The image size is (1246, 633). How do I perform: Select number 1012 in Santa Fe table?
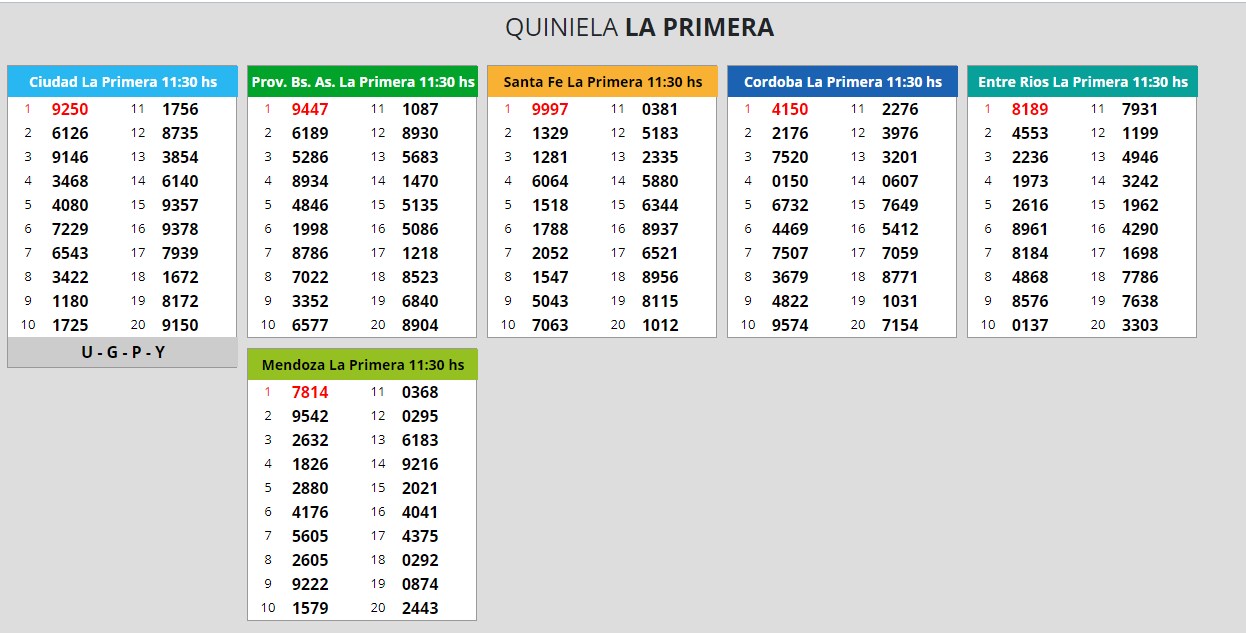(x=660, y=325)
